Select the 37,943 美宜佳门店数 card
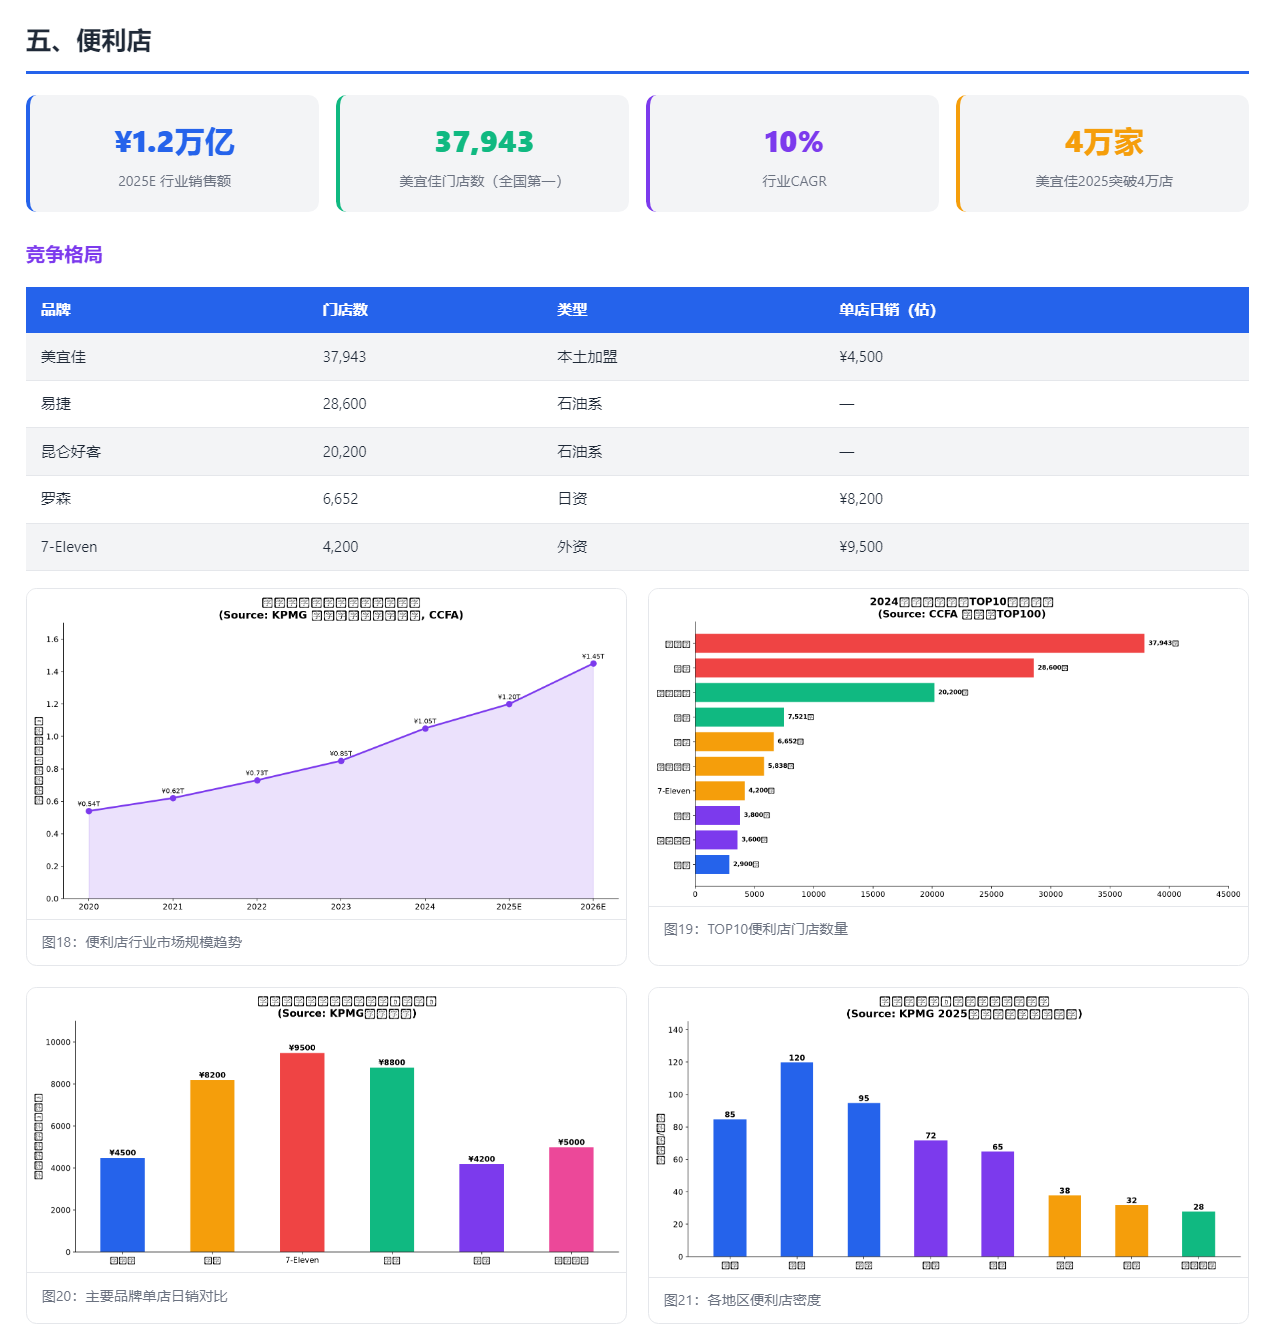The height and width of the screenshot is (1341, 1269). [483, 153]
